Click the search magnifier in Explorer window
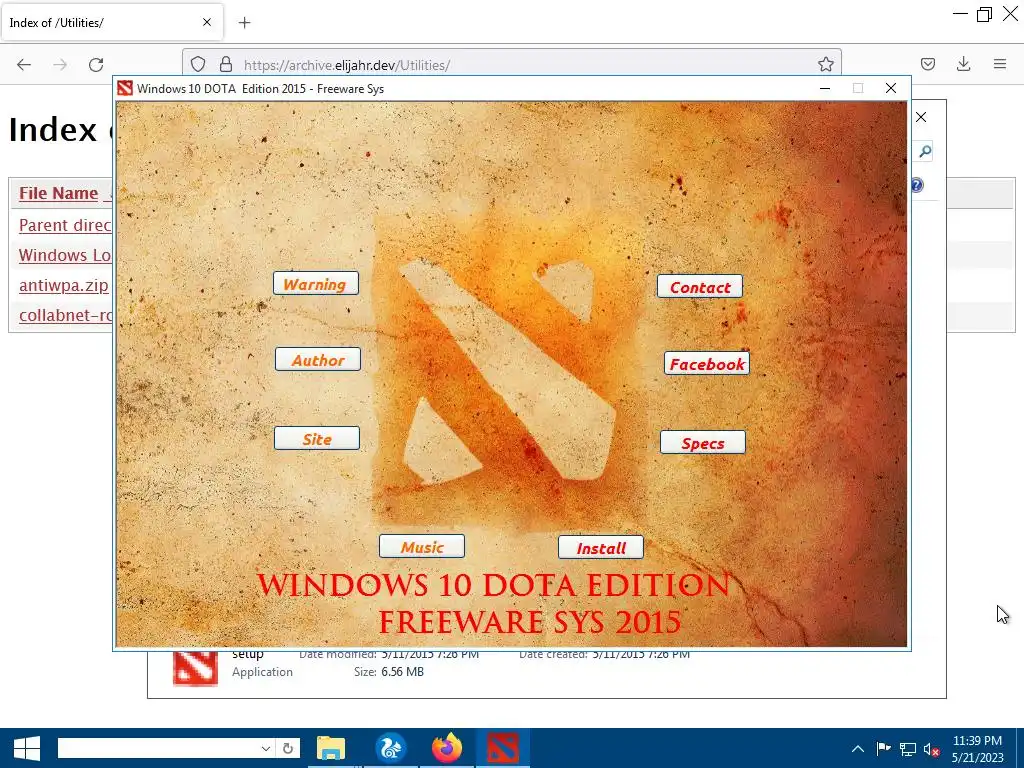The image size is (1024, 768). 925,152
